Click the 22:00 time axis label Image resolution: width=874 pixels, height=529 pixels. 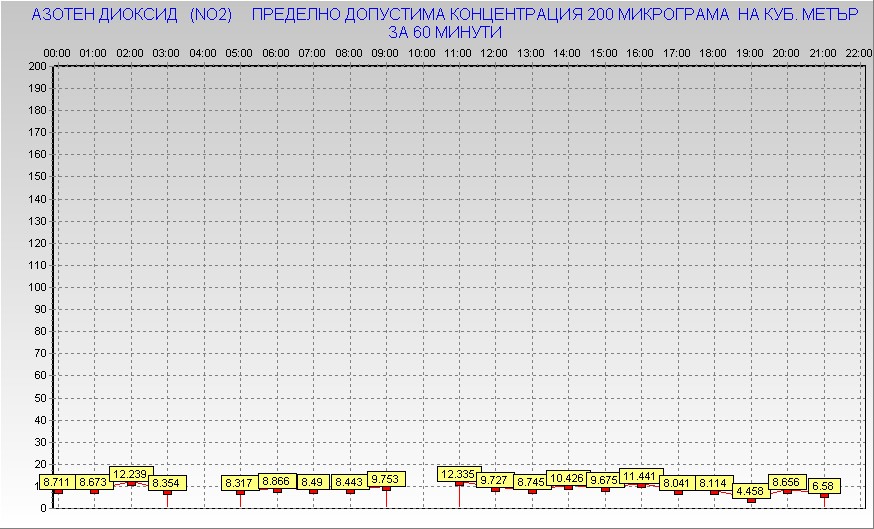point(858,52)
